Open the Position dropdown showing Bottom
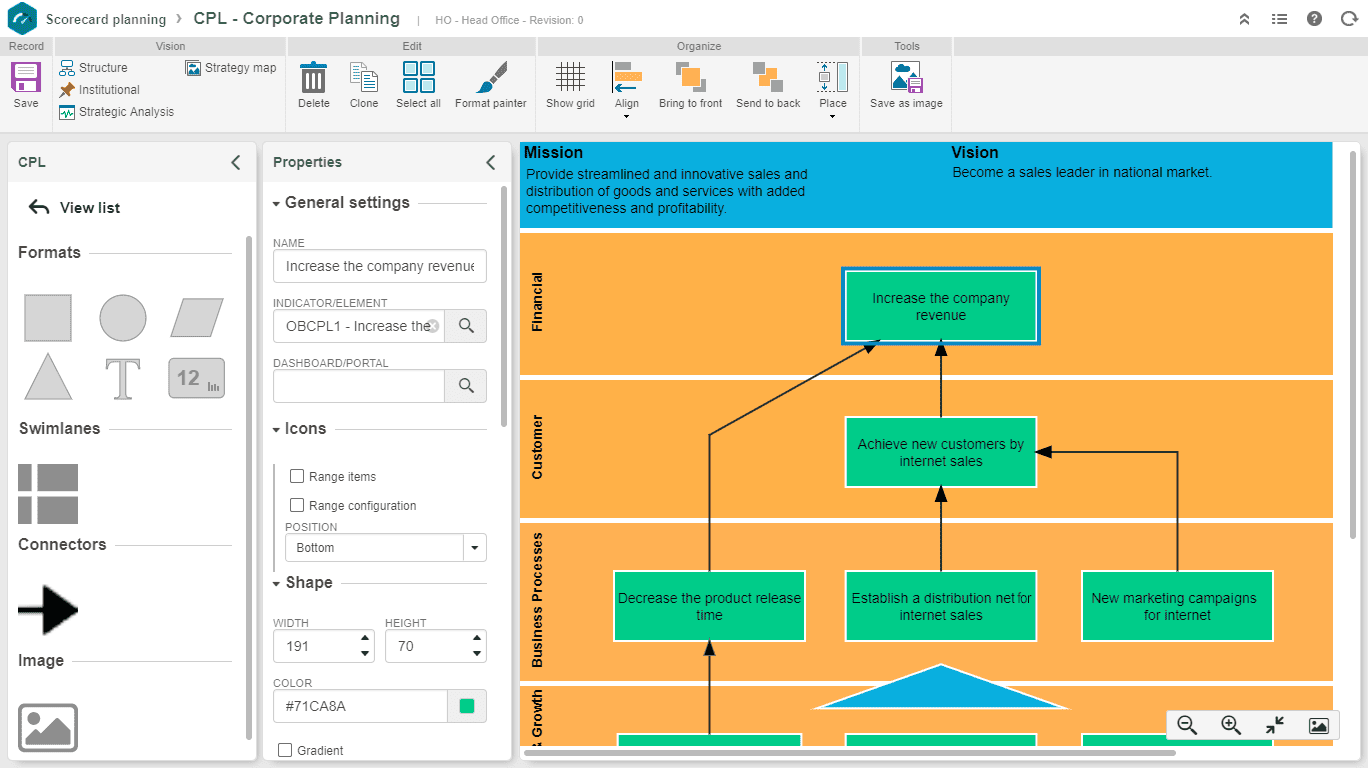 click(474, 548)
